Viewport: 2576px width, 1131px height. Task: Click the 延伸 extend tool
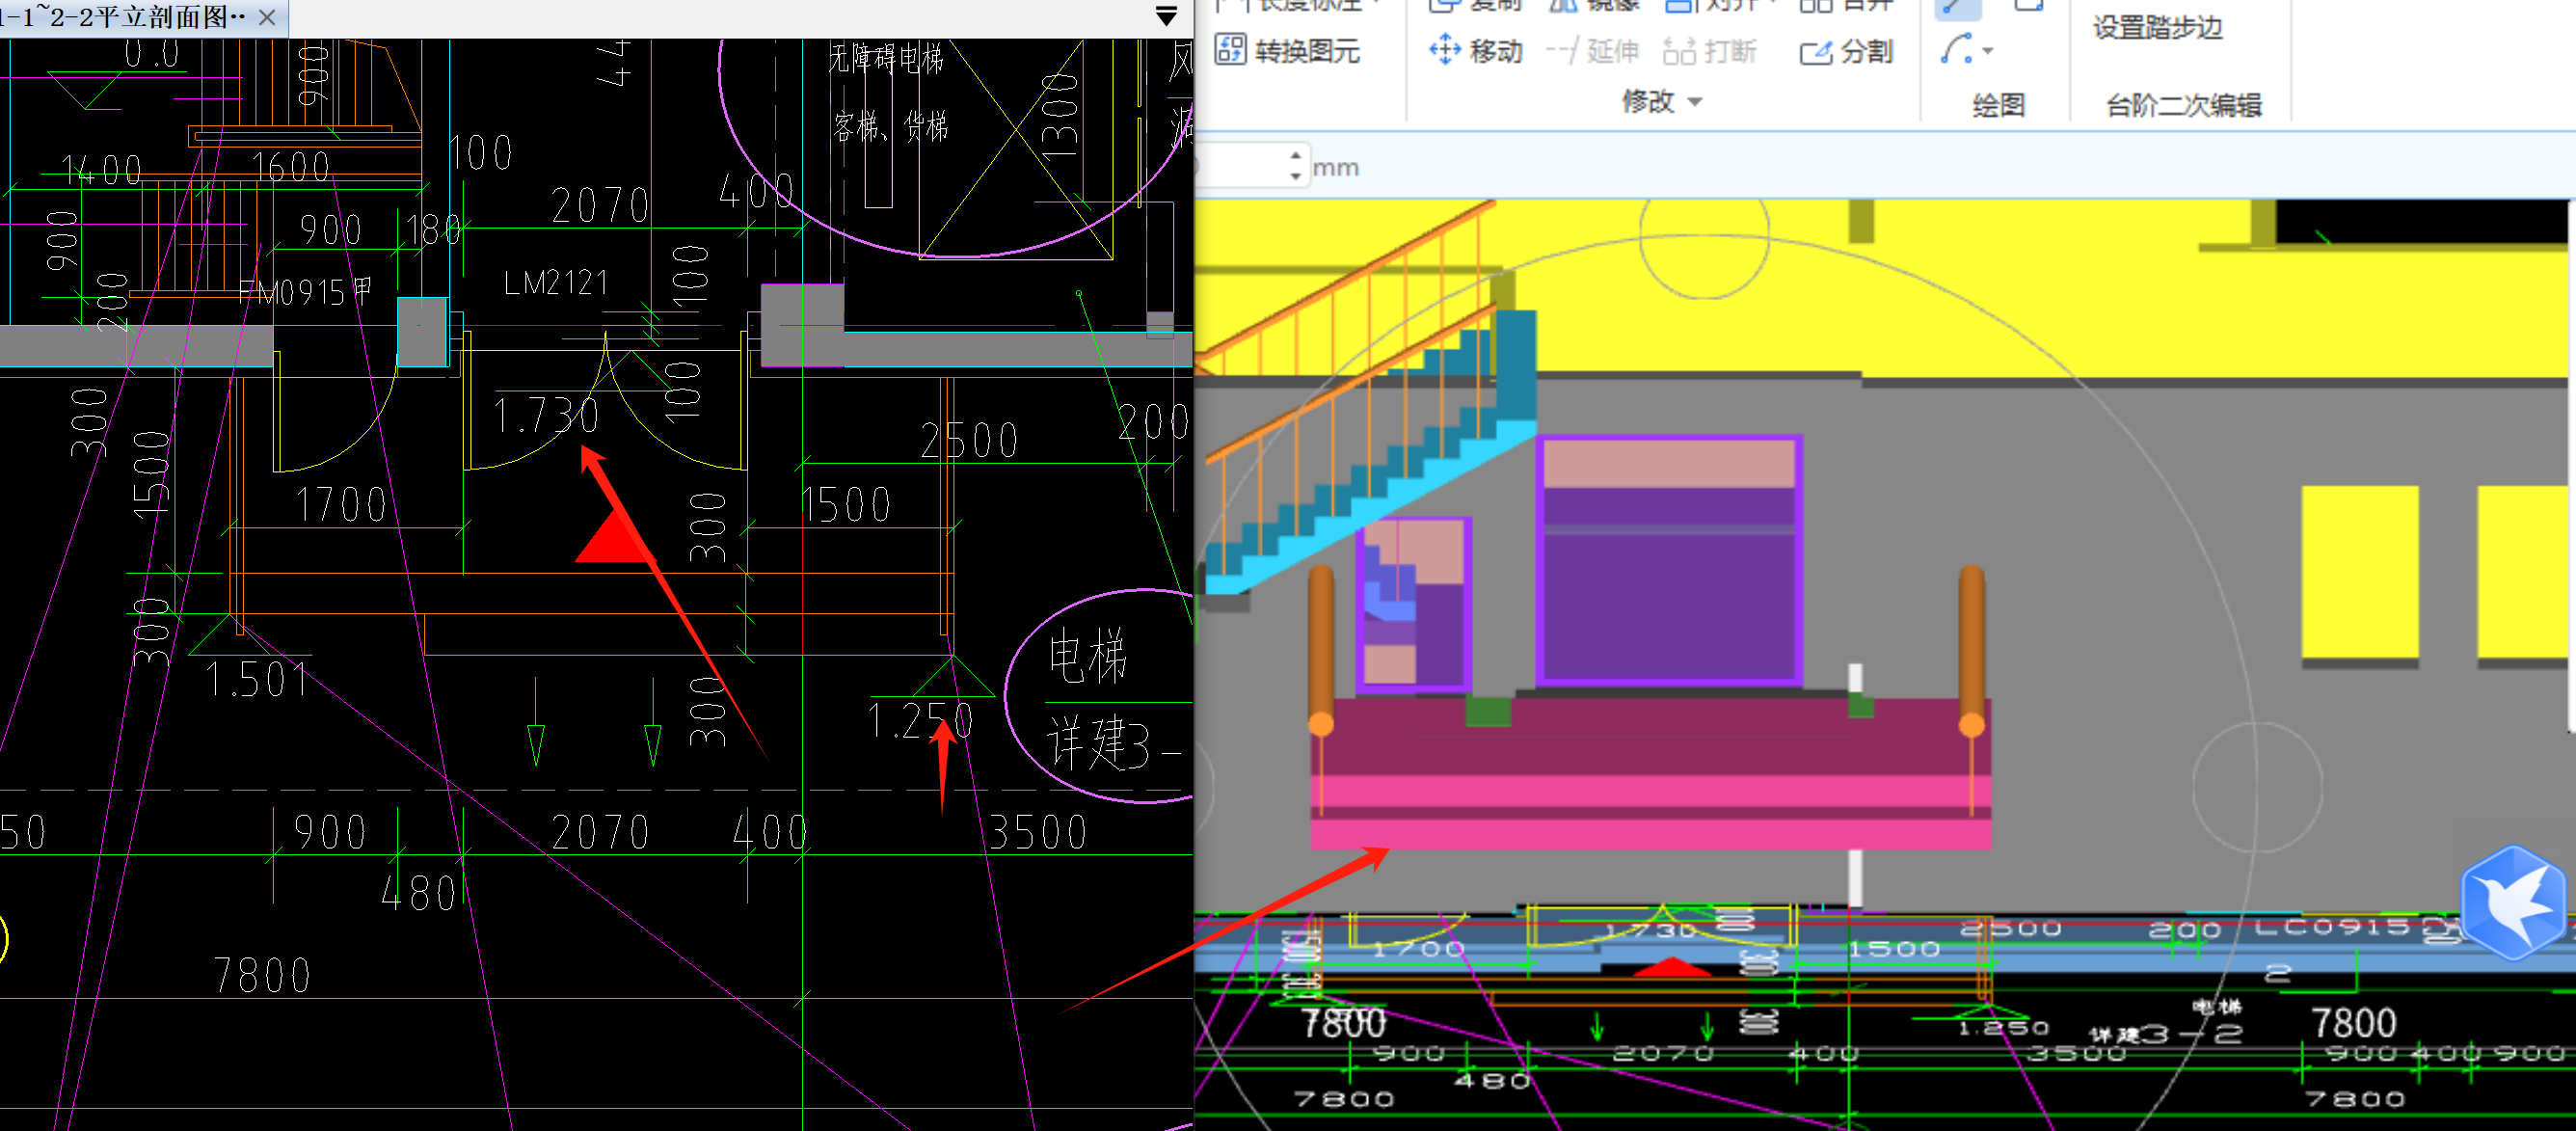(1592, 50)
